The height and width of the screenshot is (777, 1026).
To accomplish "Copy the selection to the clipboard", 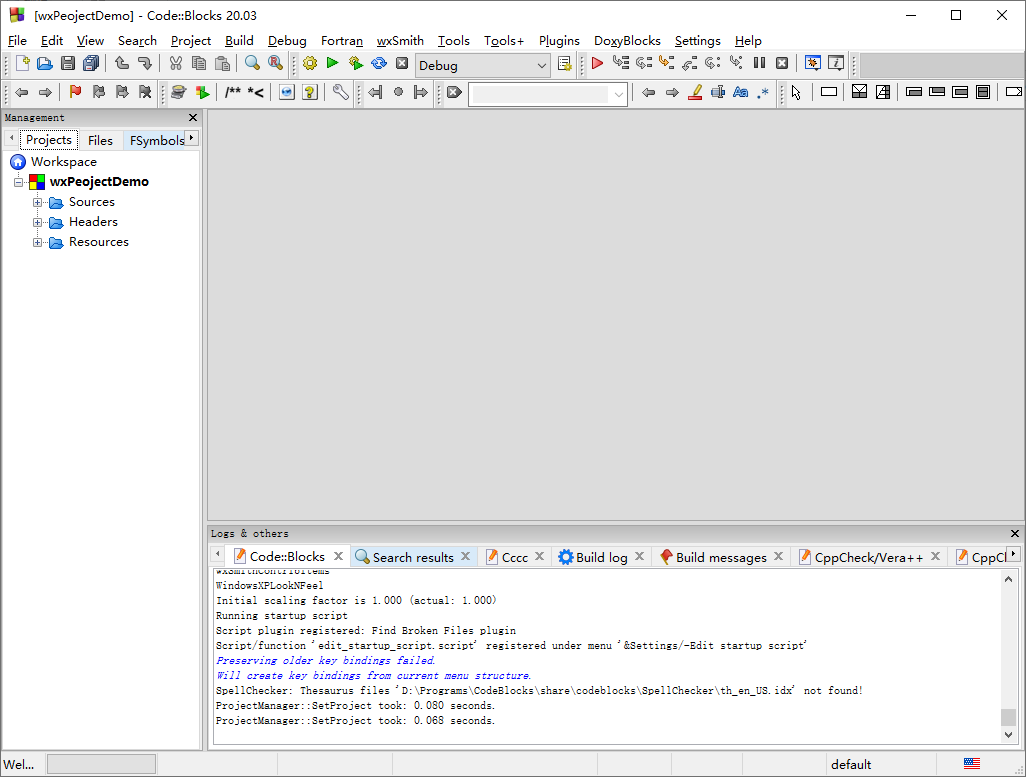I will tap(199, 63).
